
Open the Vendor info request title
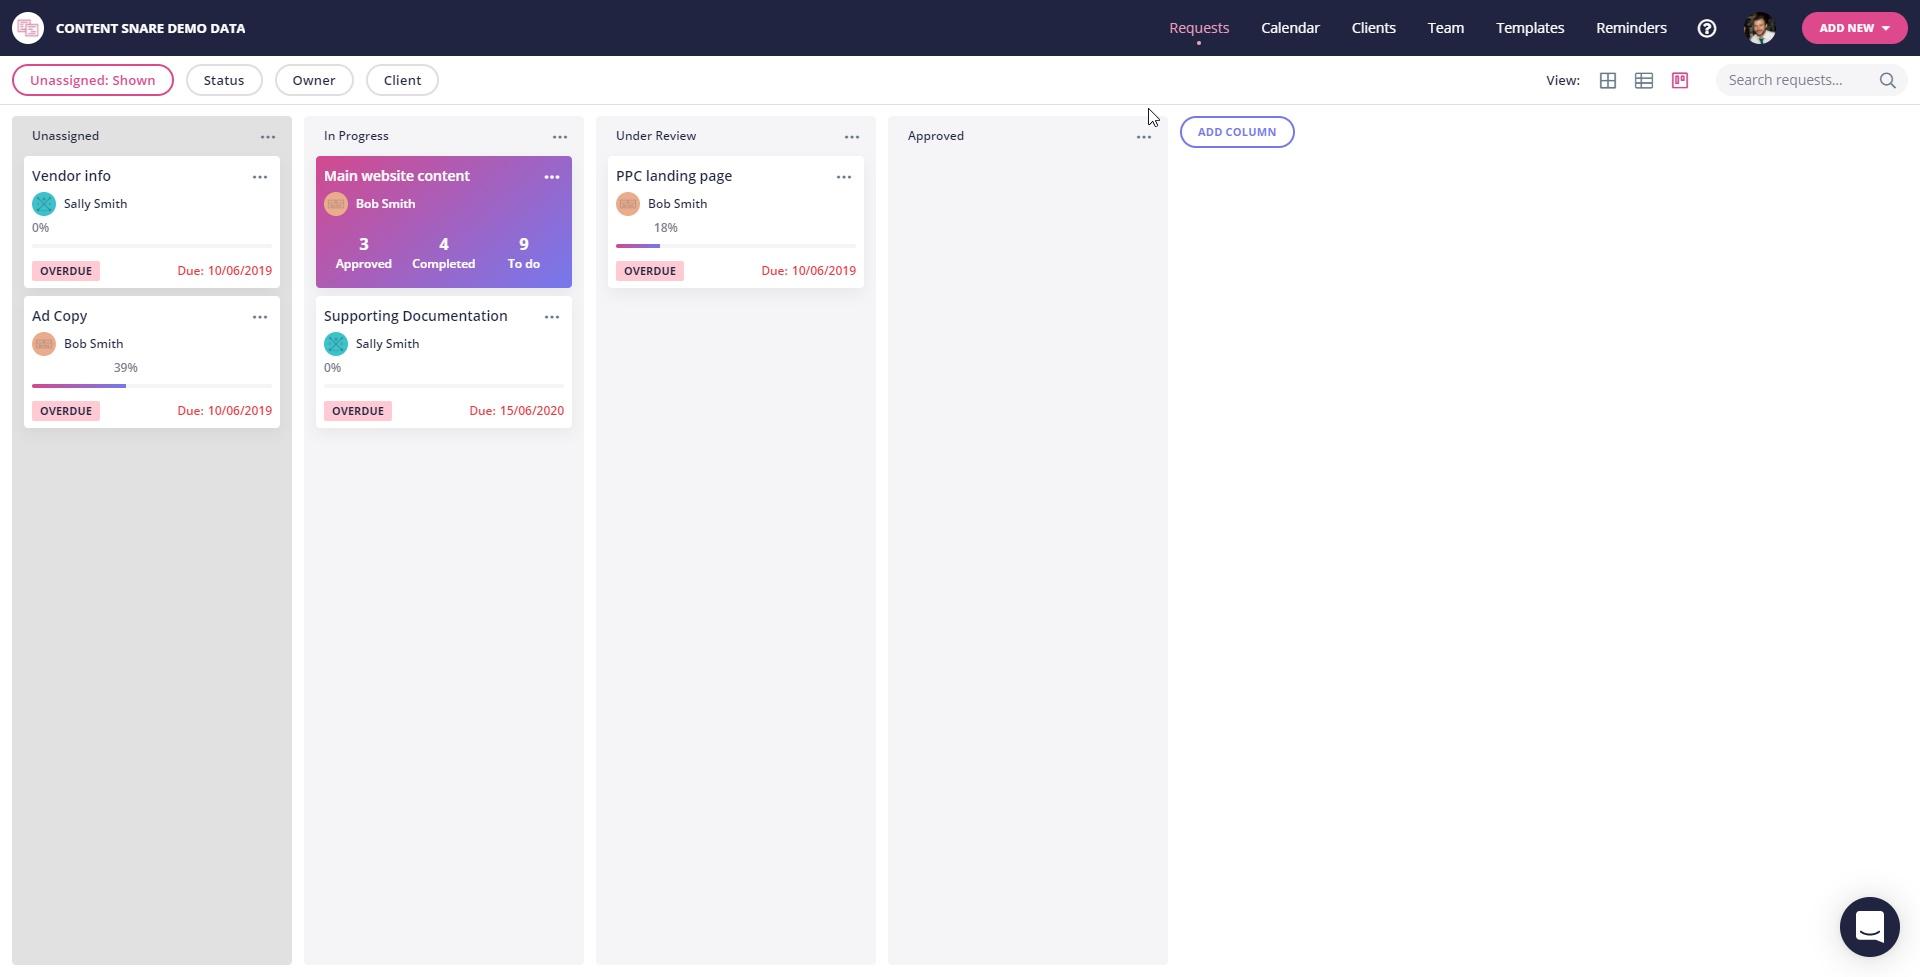tap(71, 176)
